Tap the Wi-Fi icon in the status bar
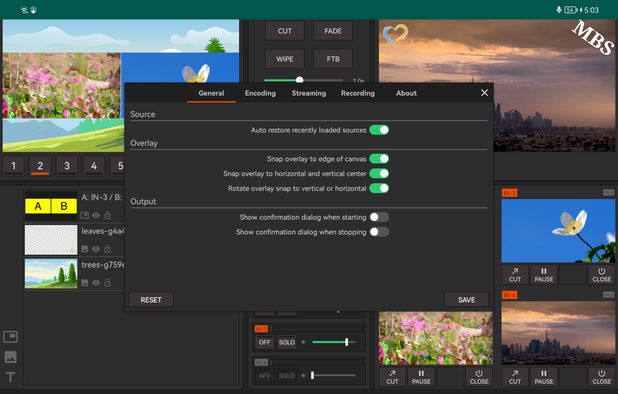This screenshot has height=394, width=618. coord(24,10)
